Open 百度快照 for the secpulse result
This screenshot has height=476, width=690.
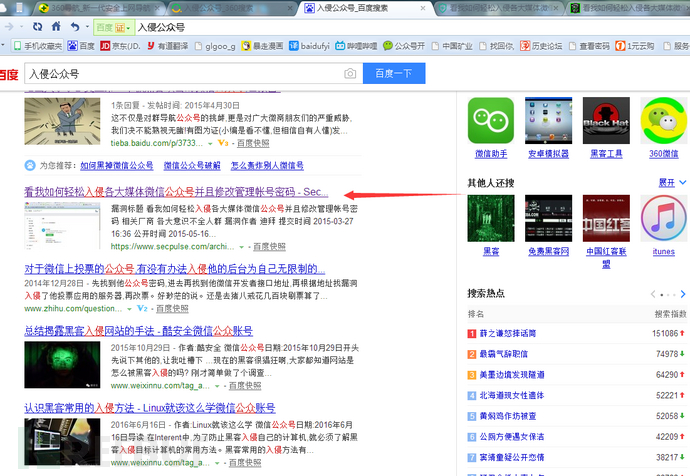click(269, 247)
